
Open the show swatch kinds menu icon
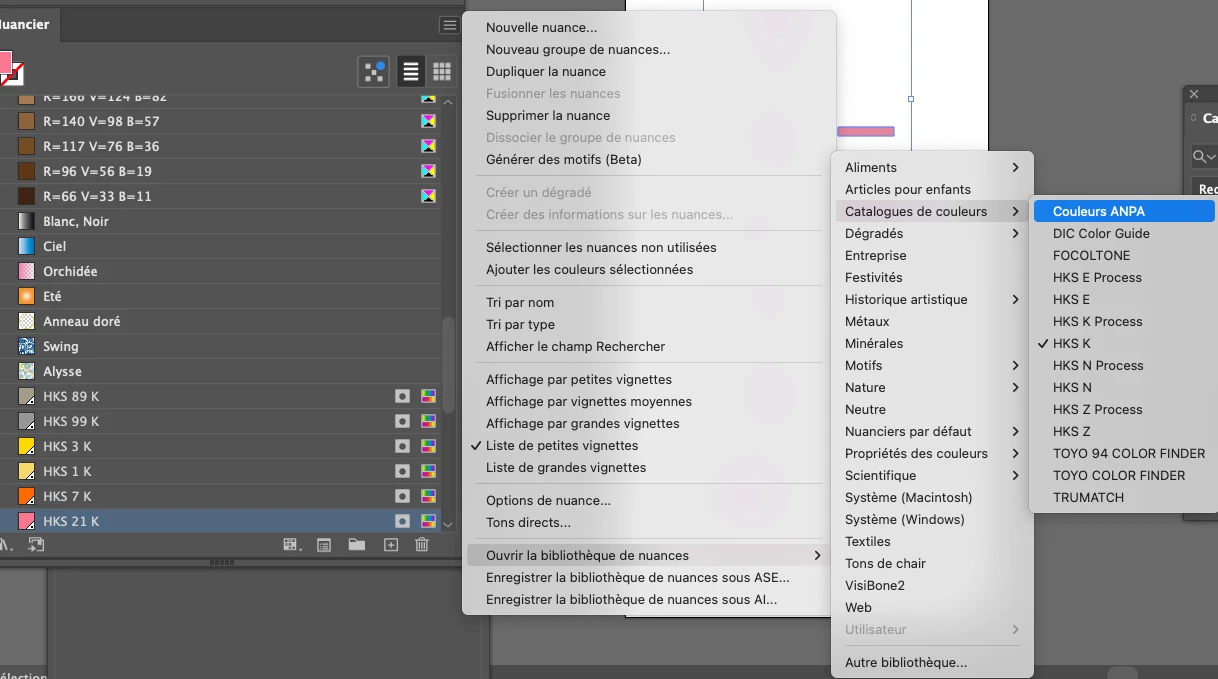tap(291, 544)
